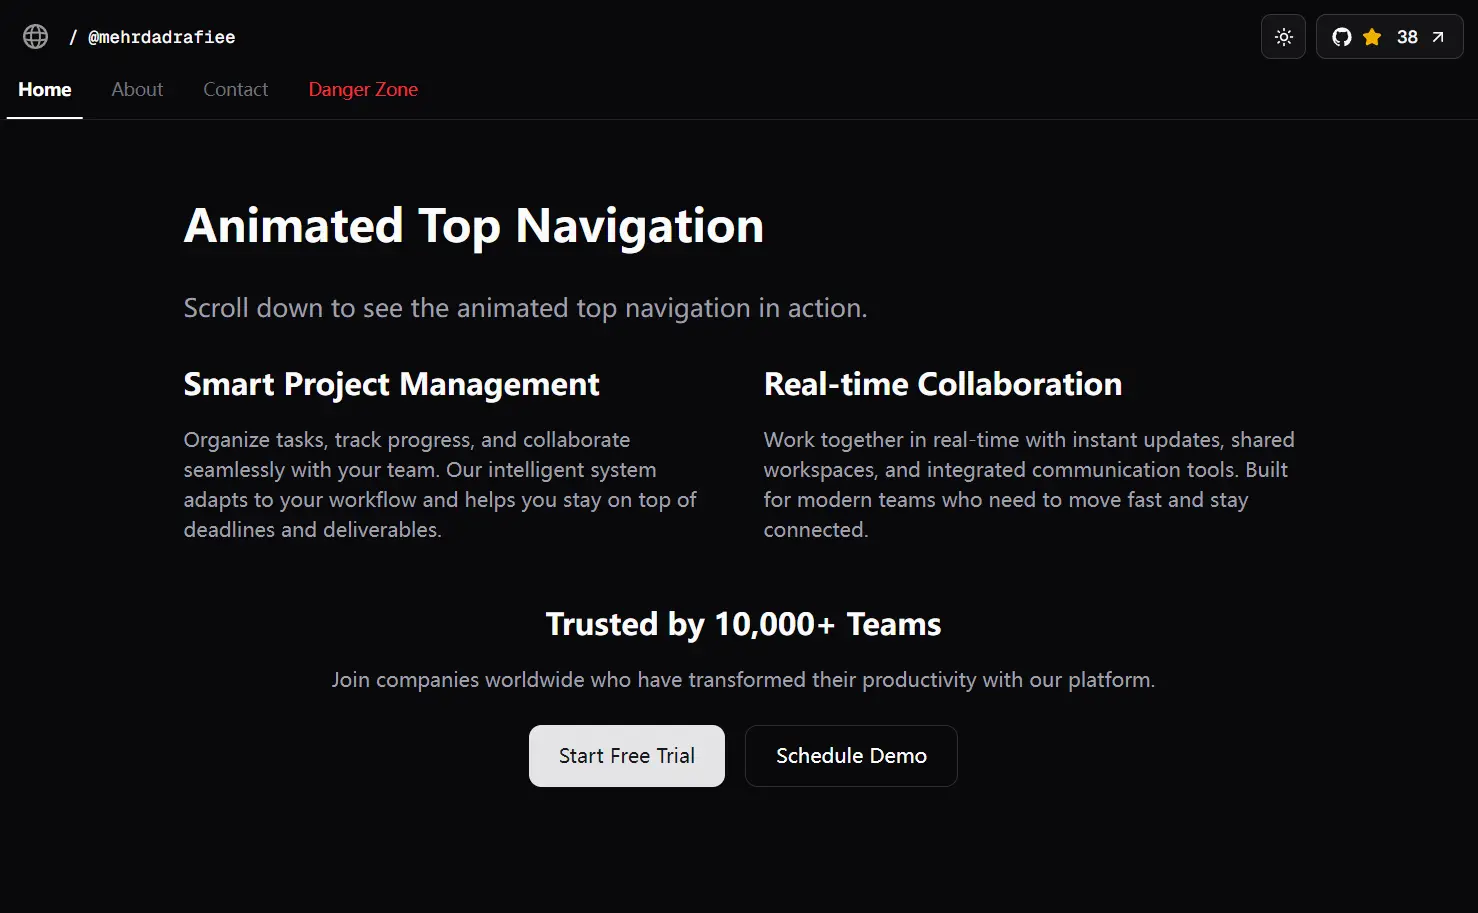The height and width of the screenshot is (913, 1478).
Task: Click the globe logo icon
Action: [36, 37]
